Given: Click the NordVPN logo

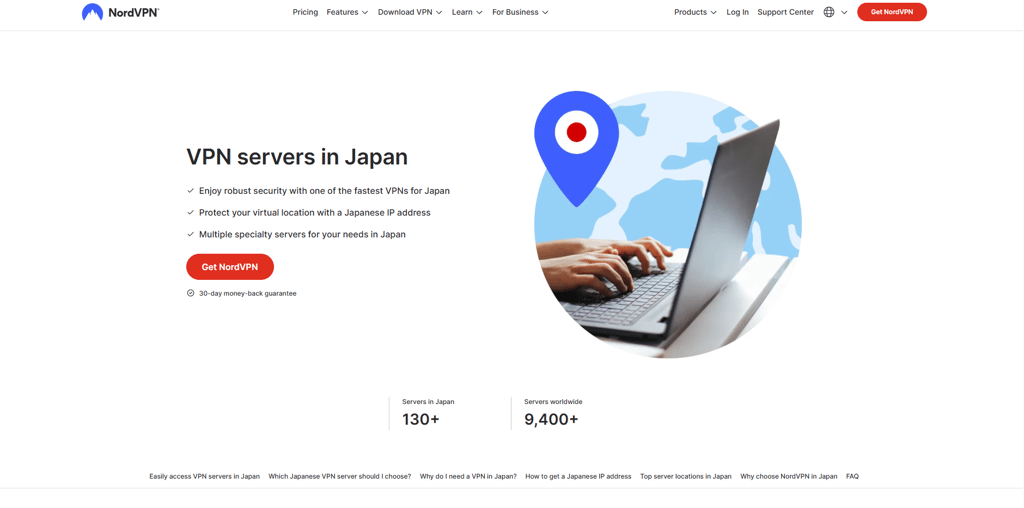Looking at the screenshot, I should coord(120,12).
